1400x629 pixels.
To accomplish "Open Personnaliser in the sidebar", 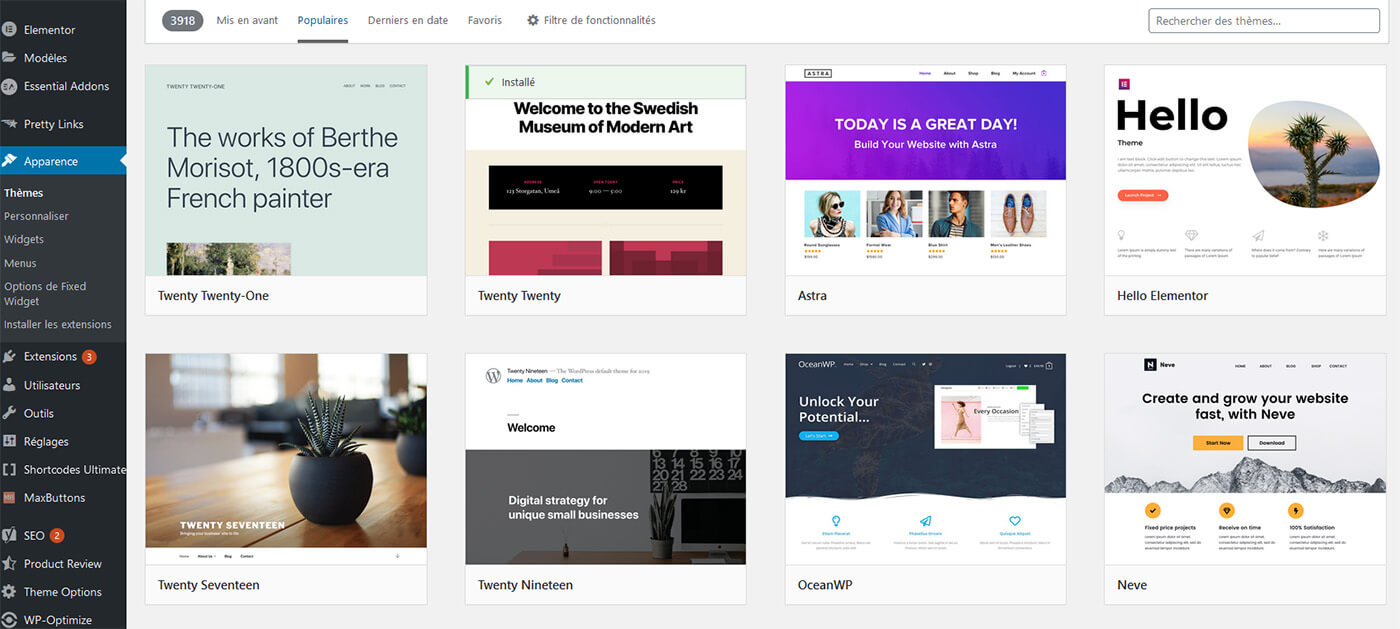I will point(36,216).
